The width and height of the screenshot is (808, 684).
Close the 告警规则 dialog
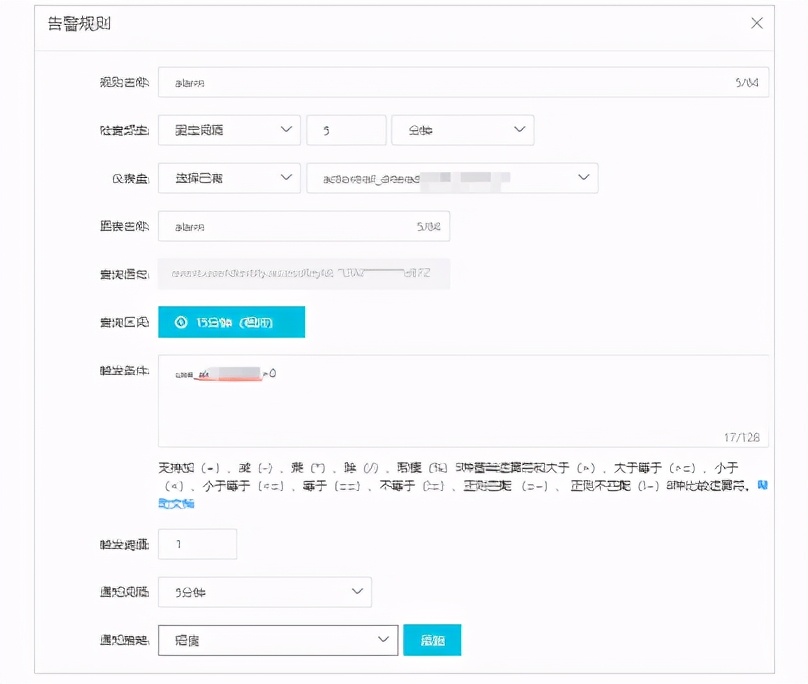pyautogui.click(x=757, y=22)
